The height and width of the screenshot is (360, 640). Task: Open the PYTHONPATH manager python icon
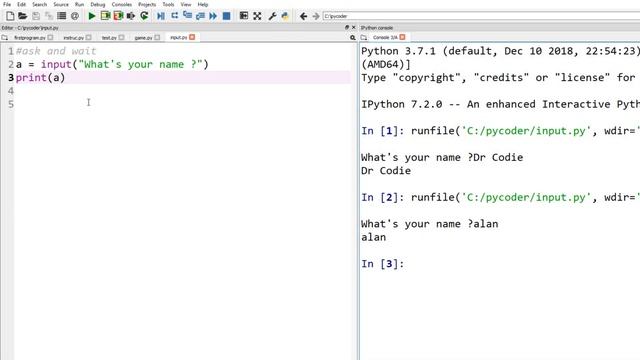pos(285,16)
